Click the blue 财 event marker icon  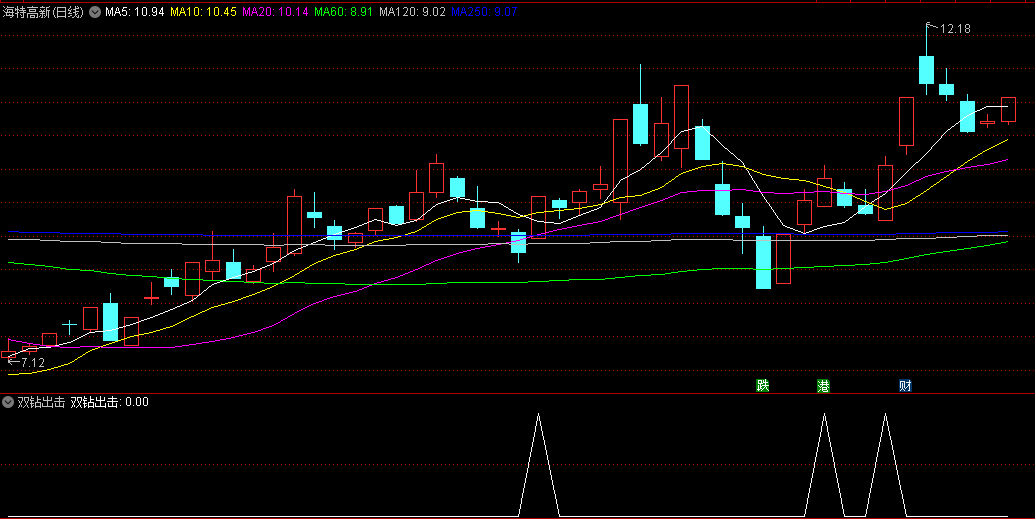[x=905, y=386]
